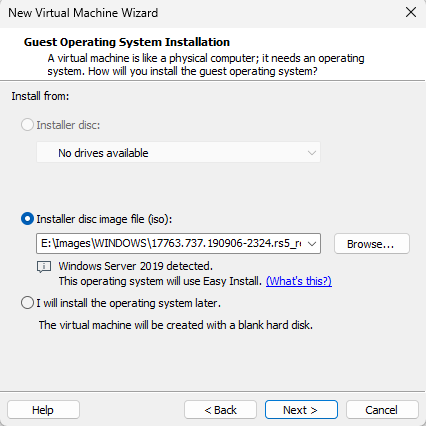This screenshot has height=426, width=426.
Task: Click the blank hard disk description text
Action: (176, 325)
